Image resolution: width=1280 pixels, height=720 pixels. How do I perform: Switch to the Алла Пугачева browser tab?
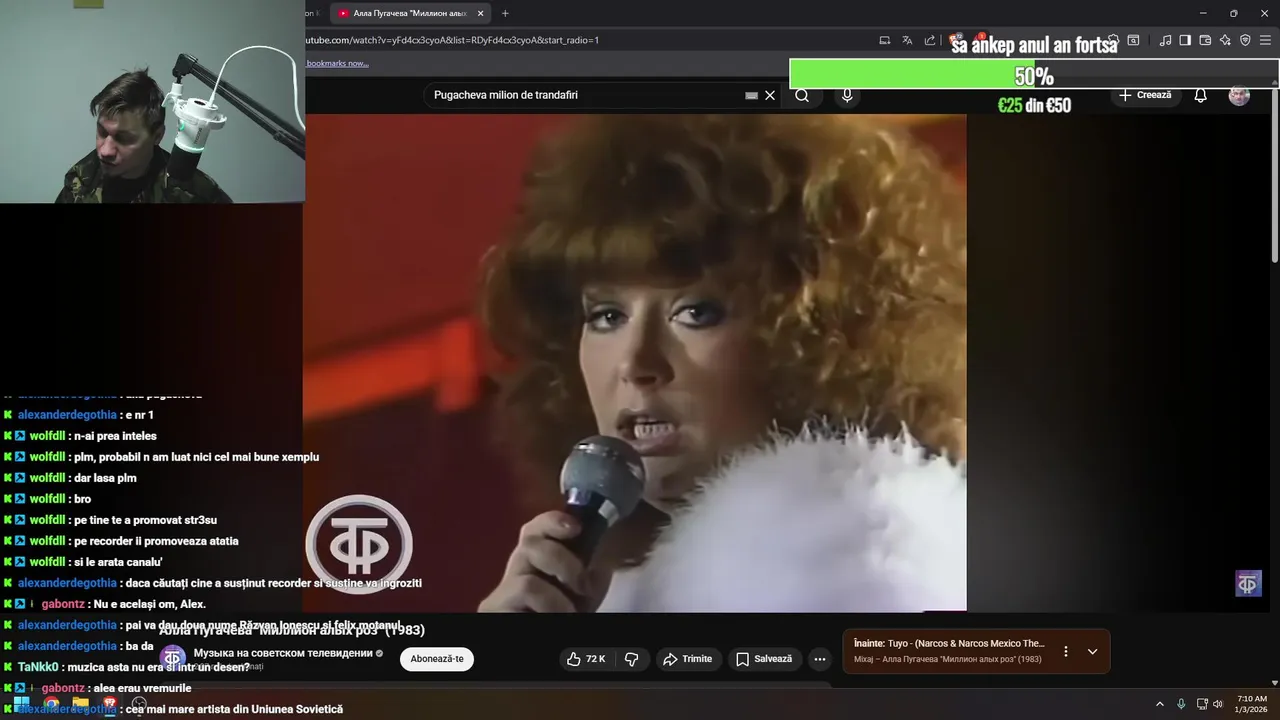point(410,13)
